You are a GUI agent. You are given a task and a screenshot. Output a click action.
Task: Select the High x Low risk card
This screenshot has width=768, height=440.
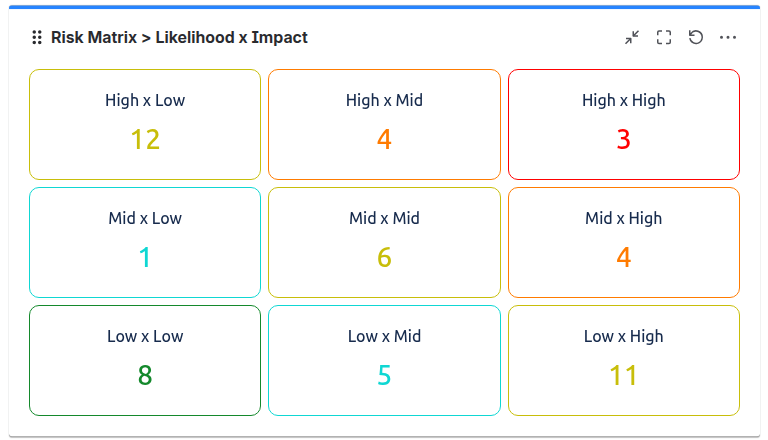tap(145, 124)
